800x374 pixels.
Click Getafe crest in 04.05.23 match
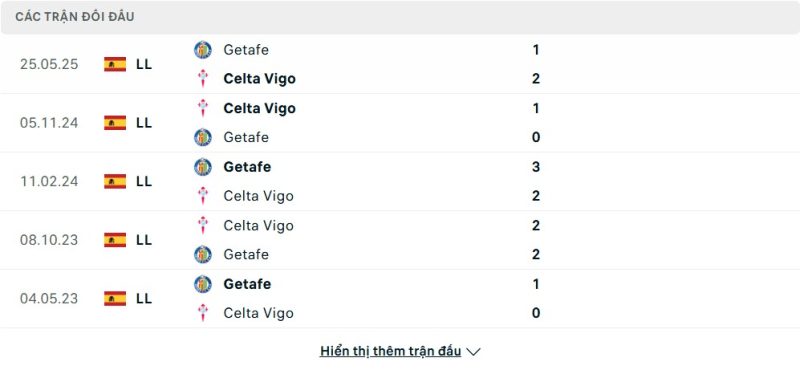tap(203, 284)
